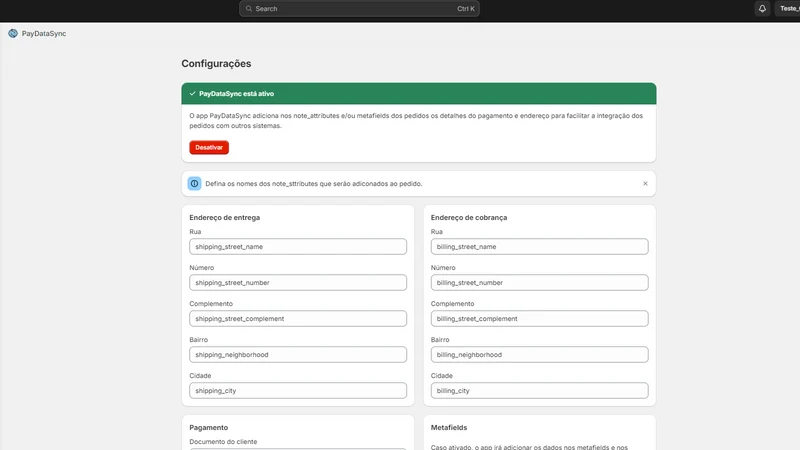Click the Configurações page heading
800x450 pixels.
(216, 64)
